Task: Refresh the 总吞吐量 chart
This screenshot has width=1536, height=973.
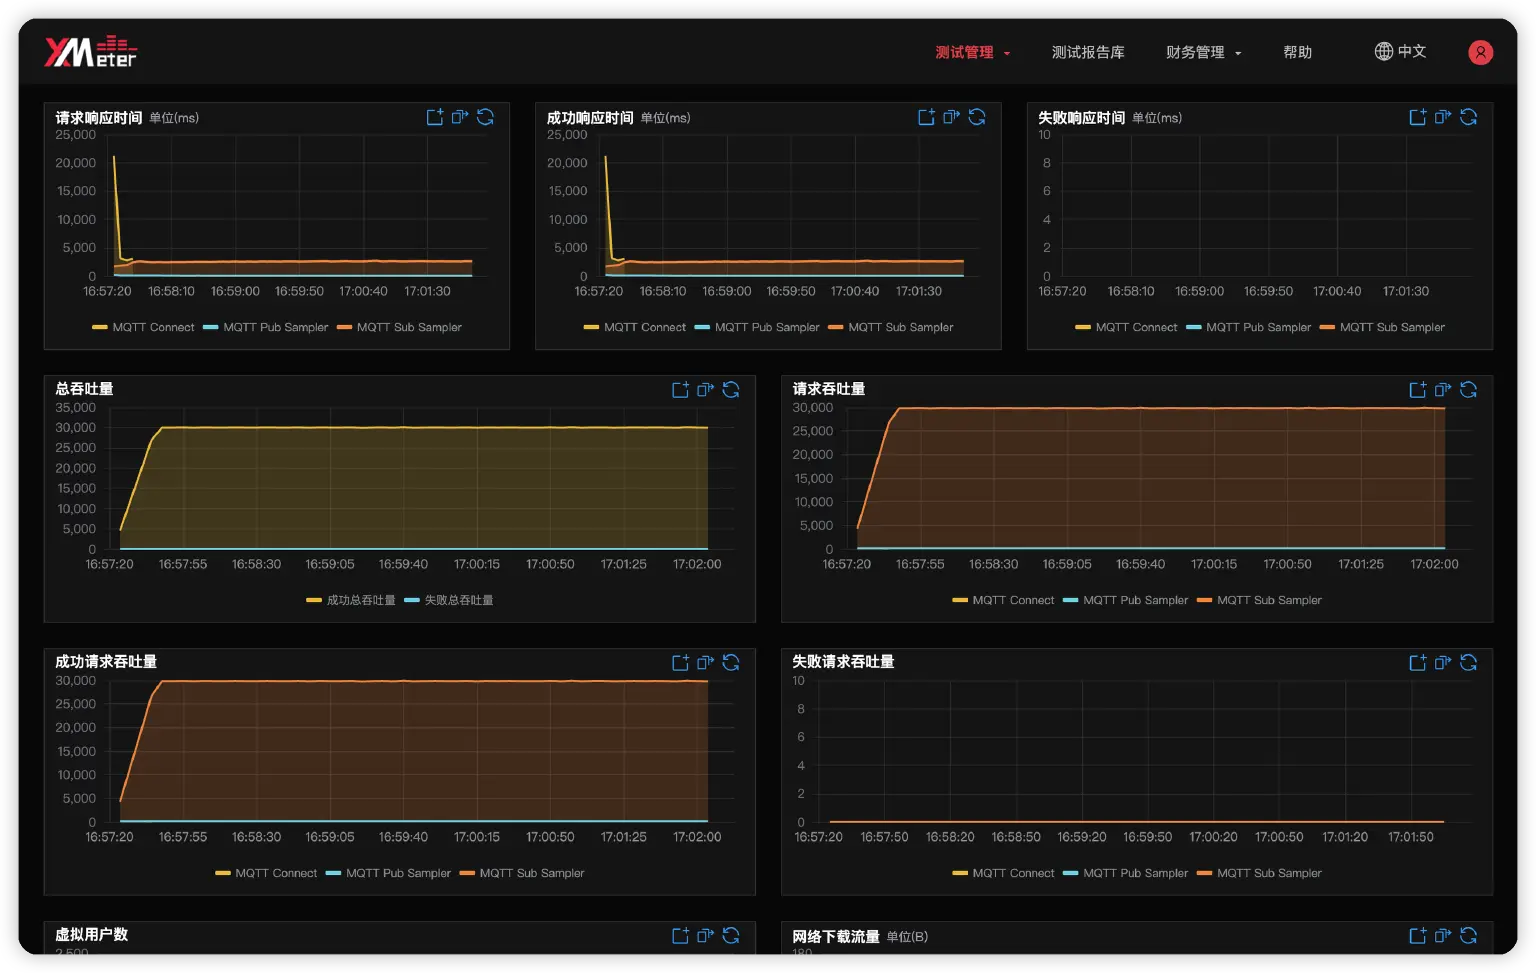Action: [731, 390]
